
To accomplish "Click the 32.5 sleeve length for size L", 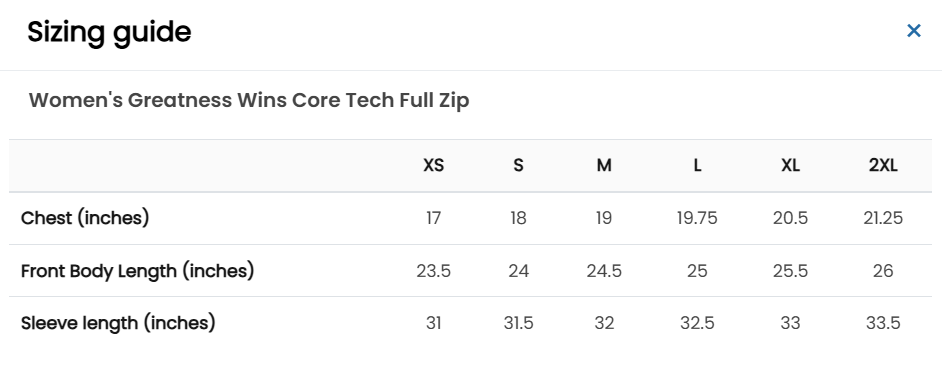I will tap(697, 323).
